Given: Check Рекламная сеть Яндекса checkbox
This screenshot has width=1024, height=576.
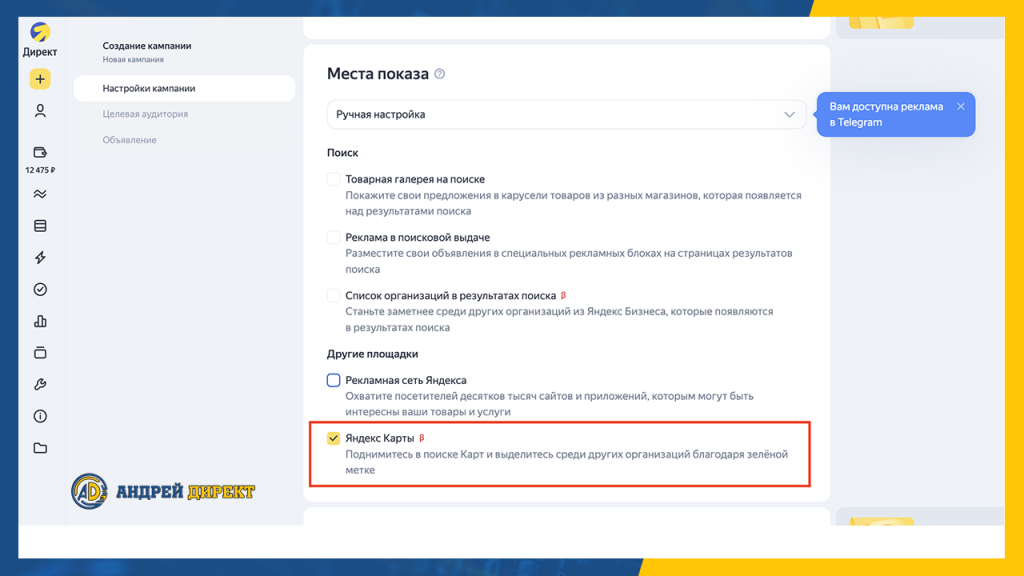Looking at the screenshot, I should (x=333, y=380).
